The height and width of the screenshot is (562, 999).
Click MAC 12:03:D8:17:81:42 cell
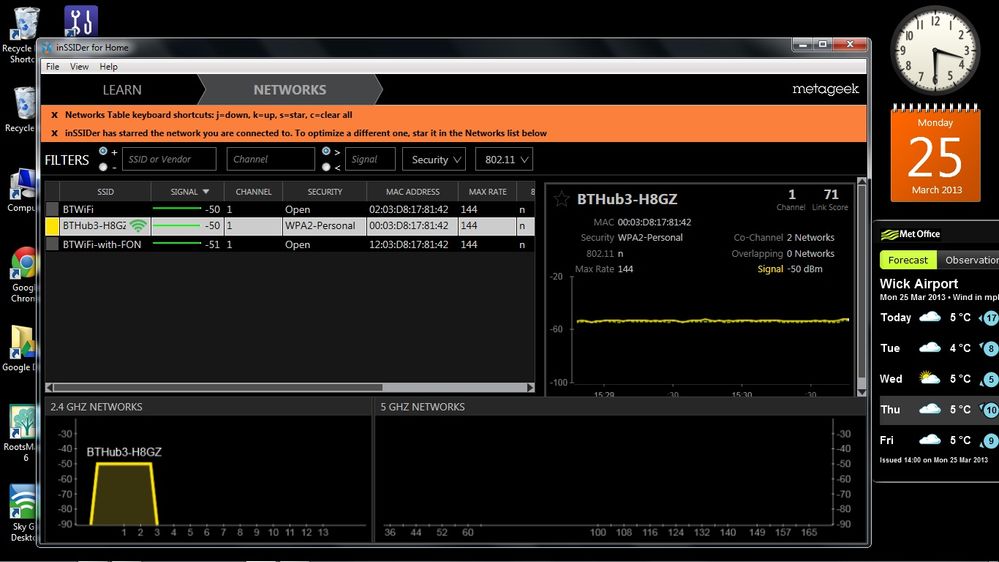[408, 244]
